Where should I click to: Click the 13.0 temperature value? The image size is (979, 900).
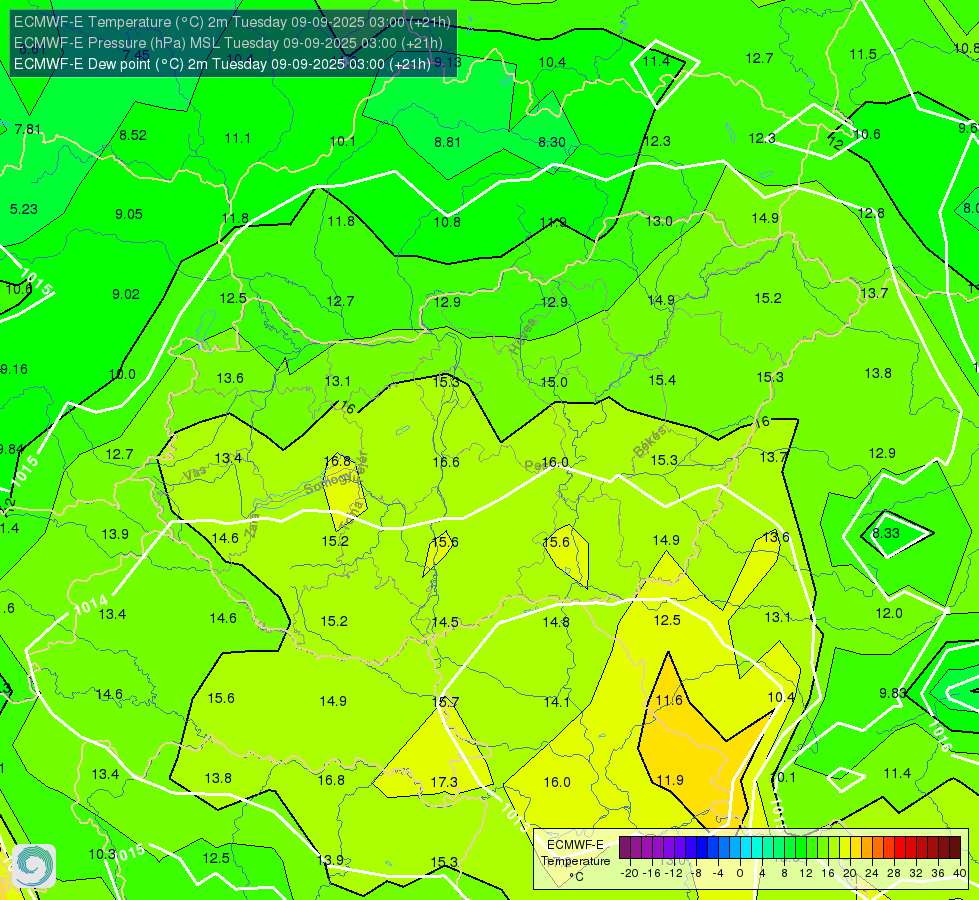pyautogui.click(x=659, y=221)
